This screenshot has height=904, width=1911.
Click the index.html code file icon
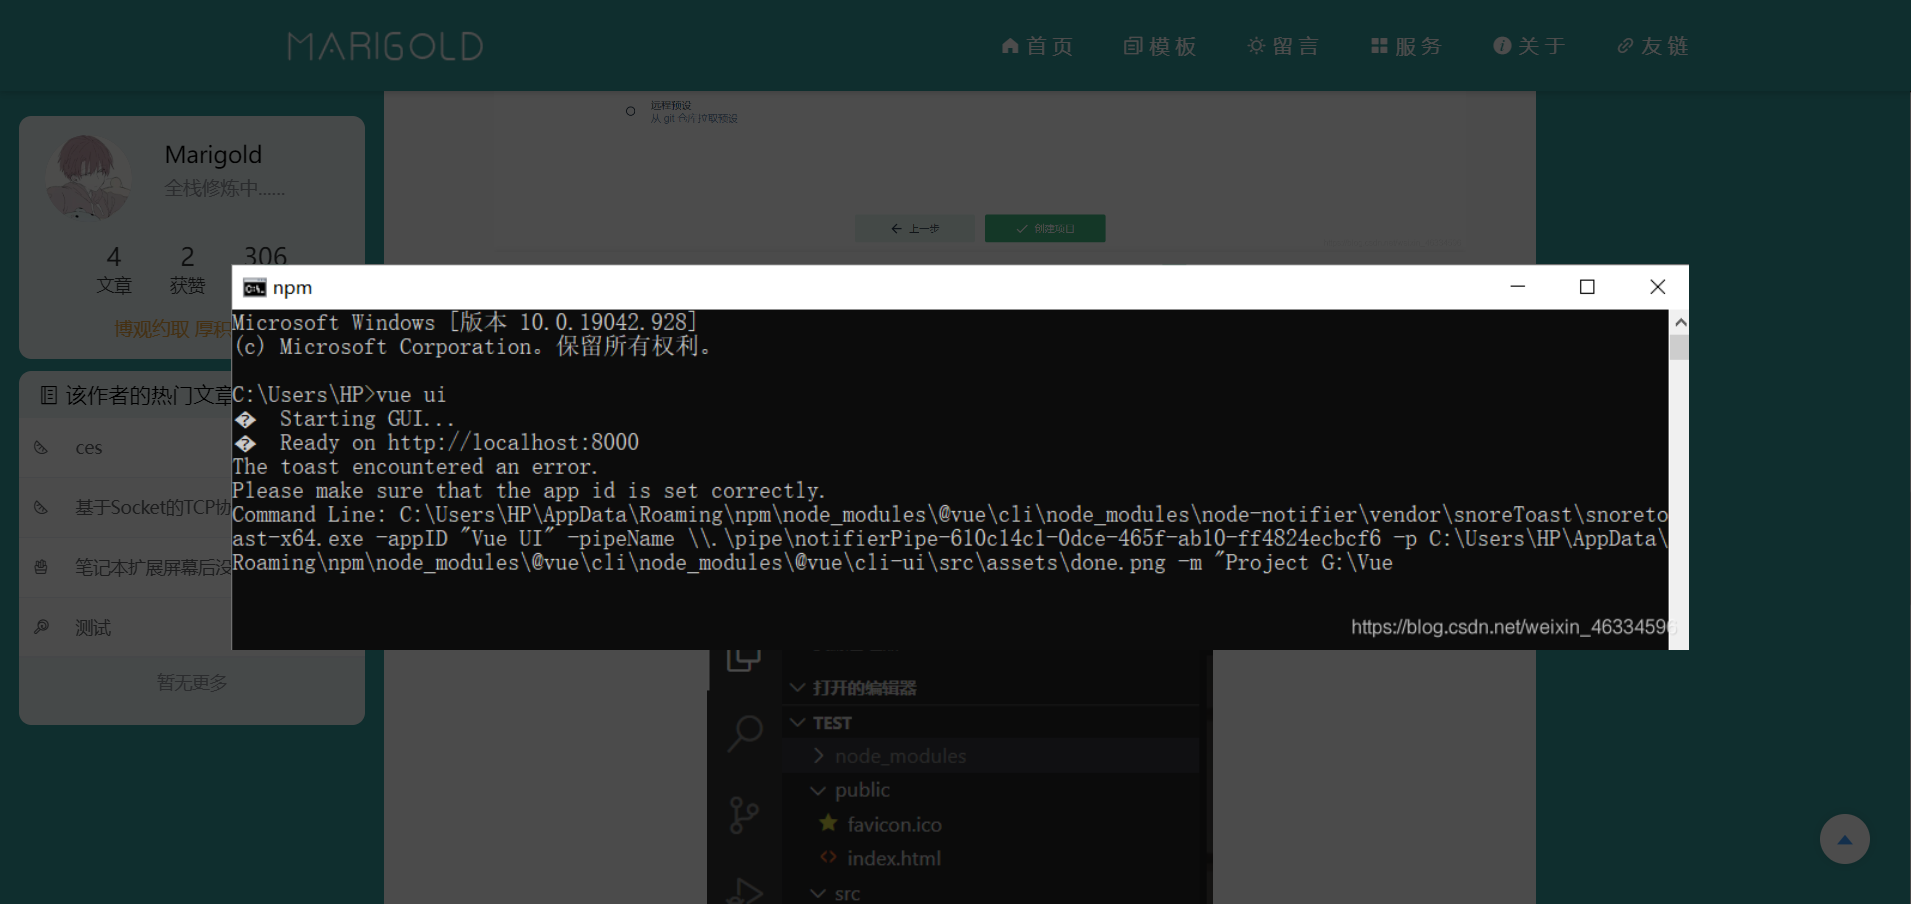click(x=828, y=857)
